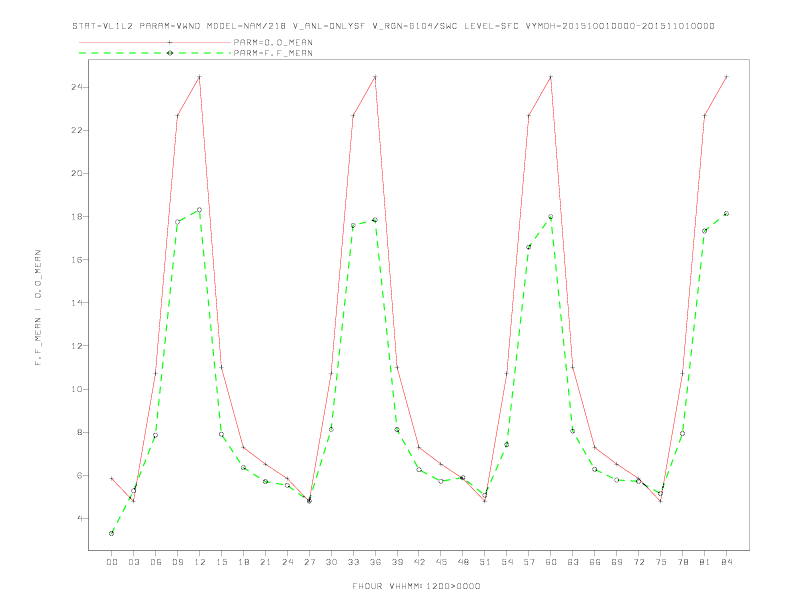Click x-axis forecast hour label 81

point(704,562)
